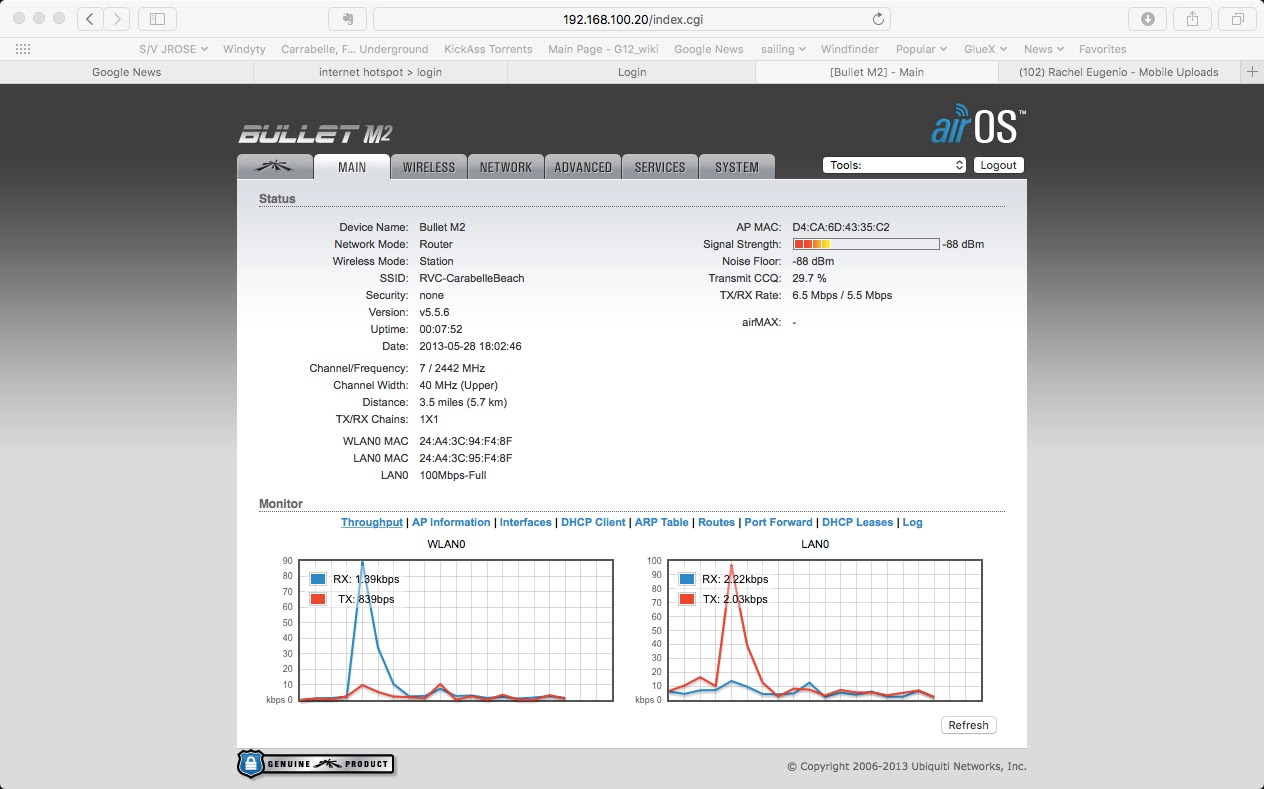This screenshot has width=1264, height=789.
Task: Open the Google News bookmark
Action: [709, 49]
